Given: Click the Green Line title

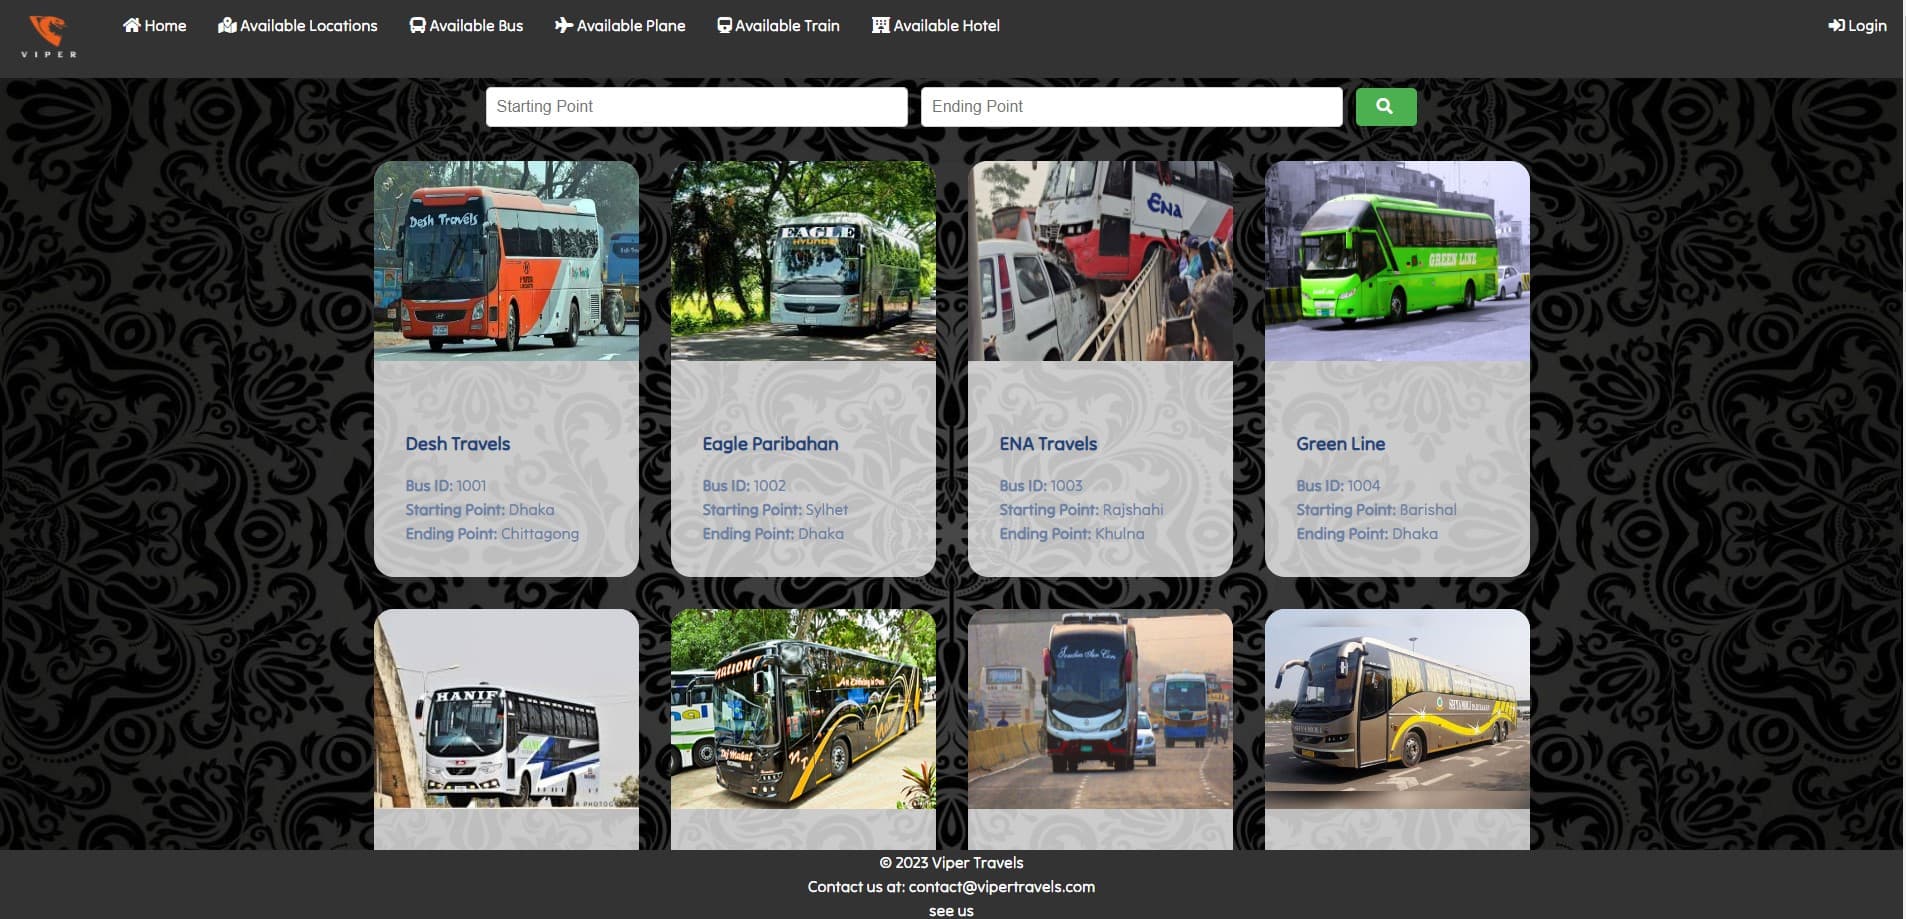Looking at the screenshot, I should click(x=1340, y=444).
